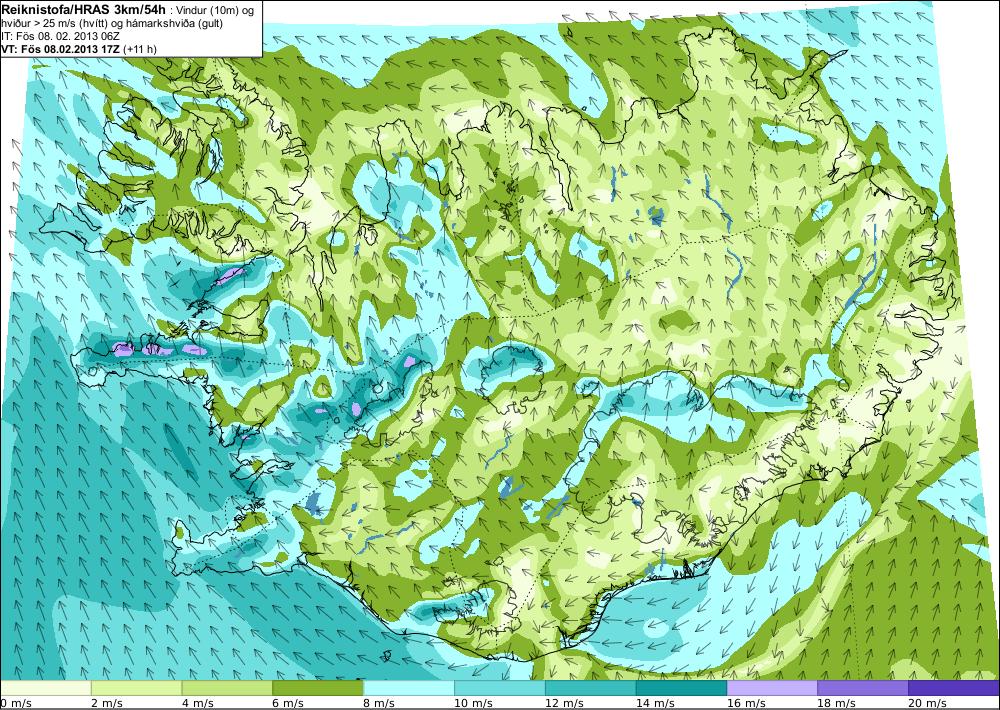Click the medium purple 18–20 m/s legend swatch

[x=863, y=688]
